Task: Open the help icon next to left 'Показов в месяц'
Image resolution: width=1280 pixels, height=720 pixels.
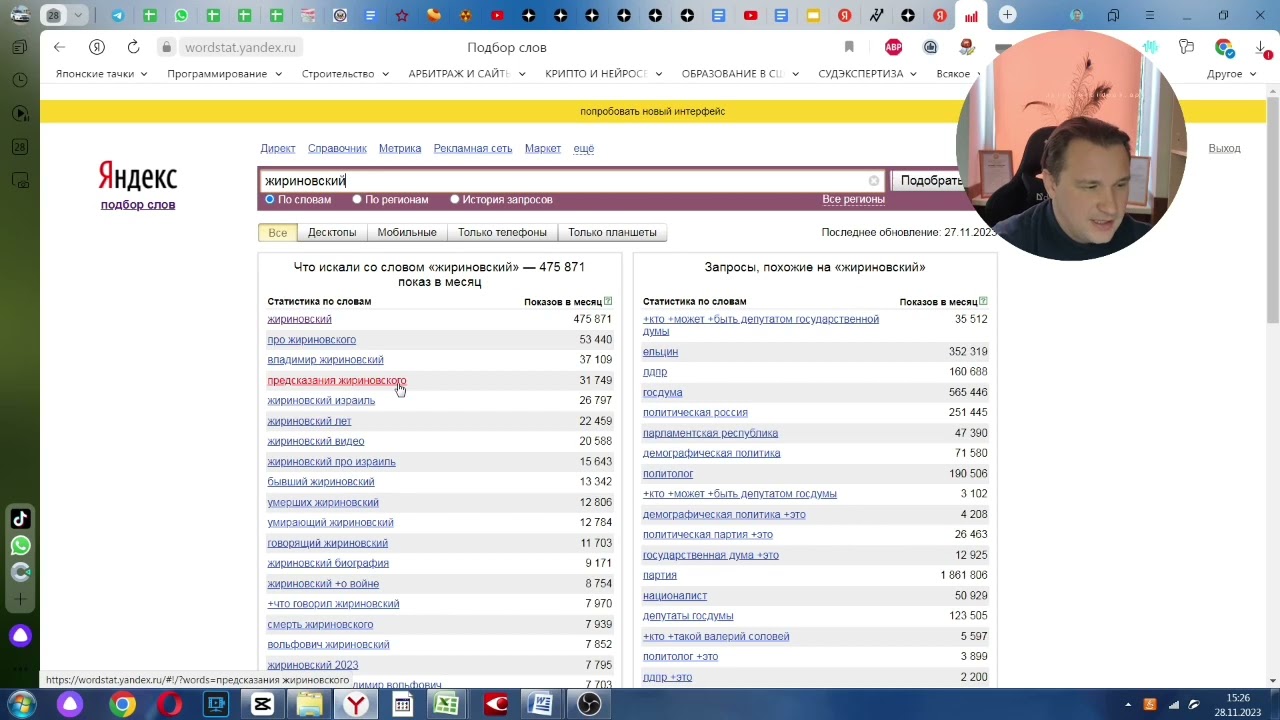Action: tap(608, 301)
